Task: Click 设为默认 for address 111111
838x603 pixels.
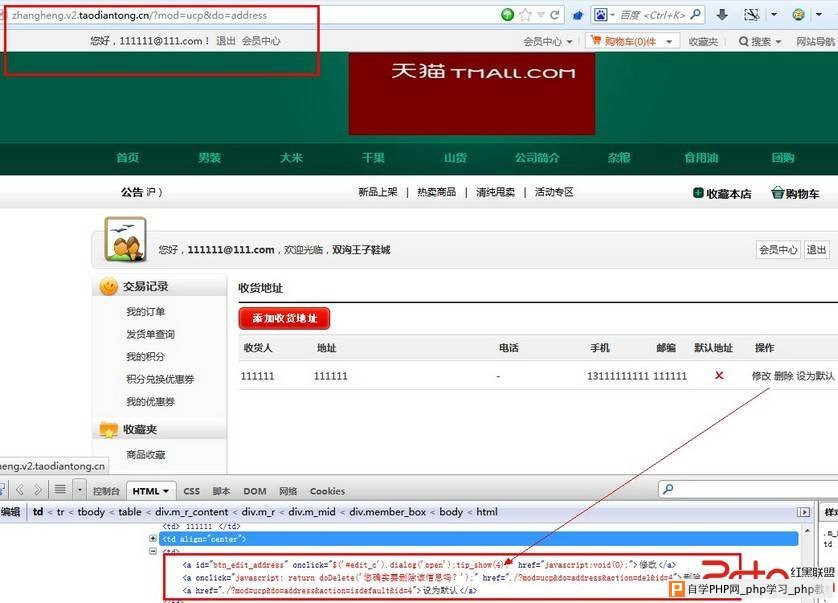Action: coord(815,376)
